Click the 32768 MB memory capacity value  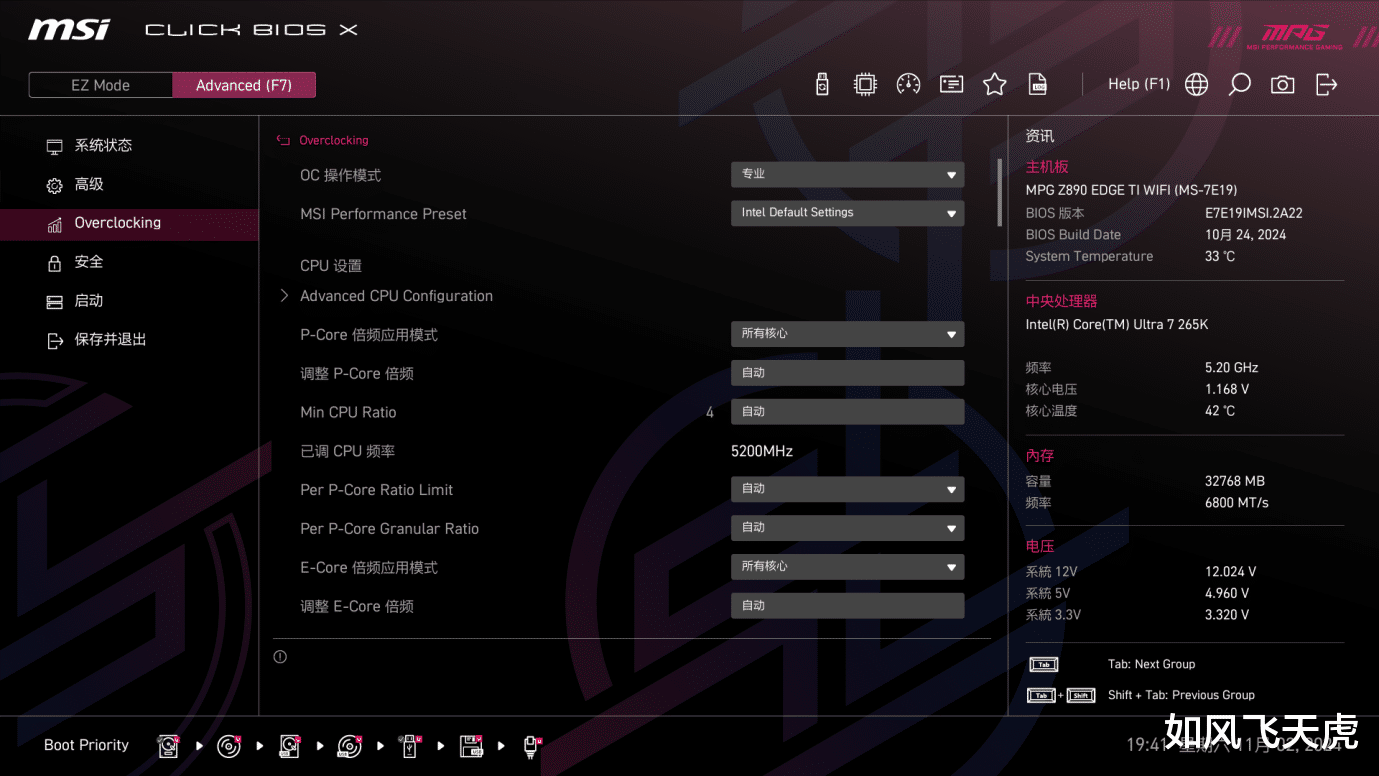(x=1235, y=481)
